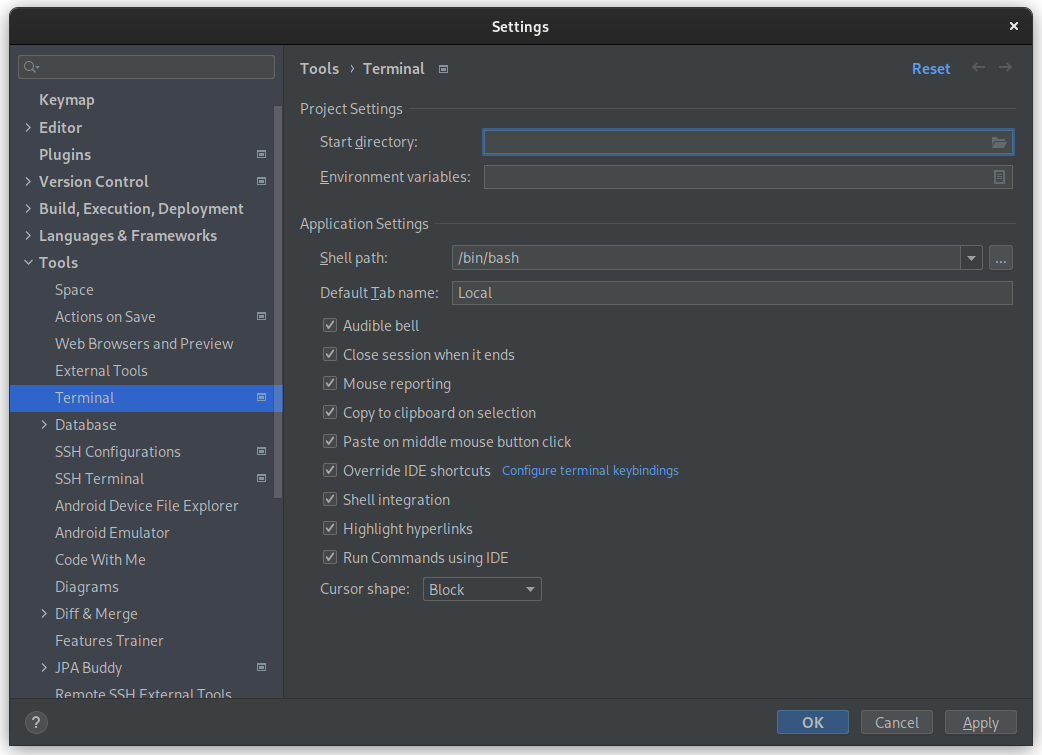Open Web Browsers and Preview settings
The width and height of the screenshot is (1042, 755).
[144, 344]
